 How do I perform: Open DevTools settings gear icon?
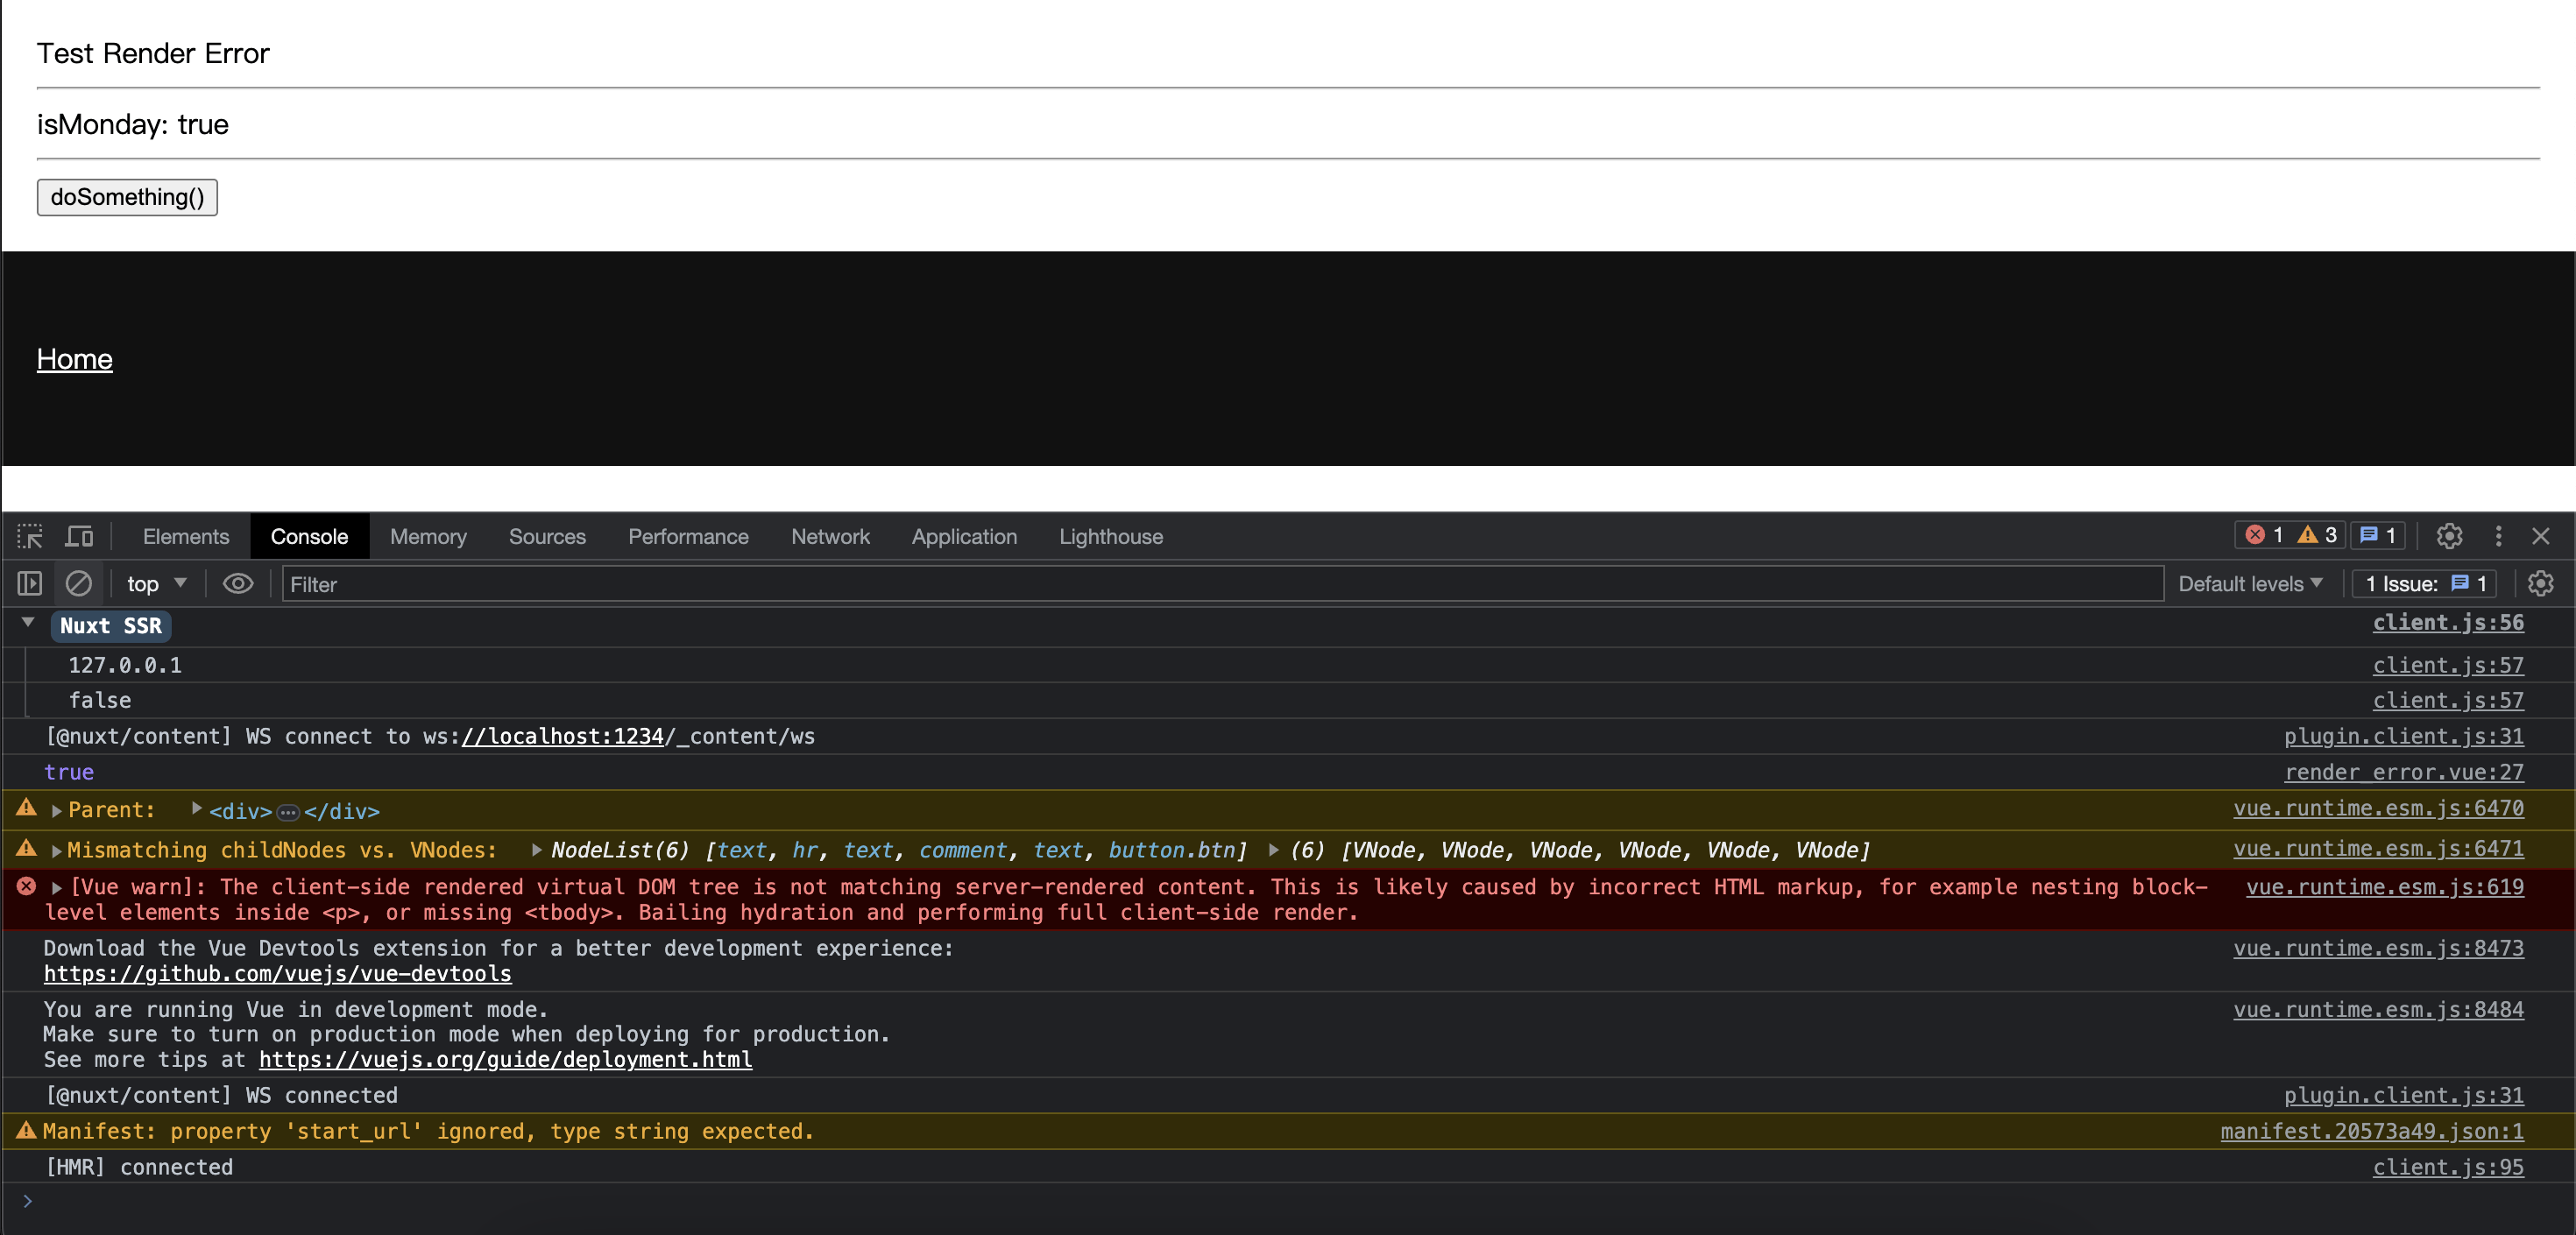click(2449, 536)
